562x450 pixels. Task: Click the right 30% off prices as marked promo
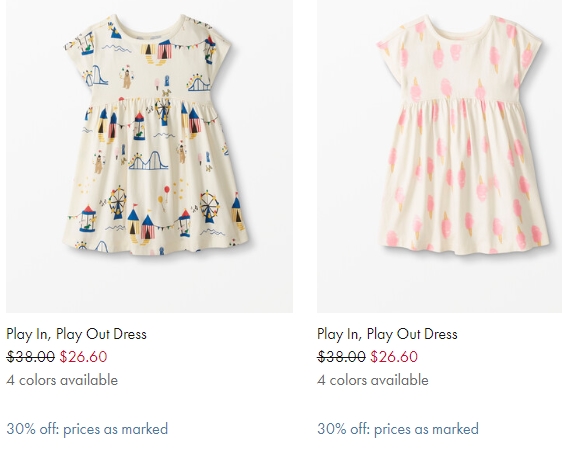pos(398,429)
